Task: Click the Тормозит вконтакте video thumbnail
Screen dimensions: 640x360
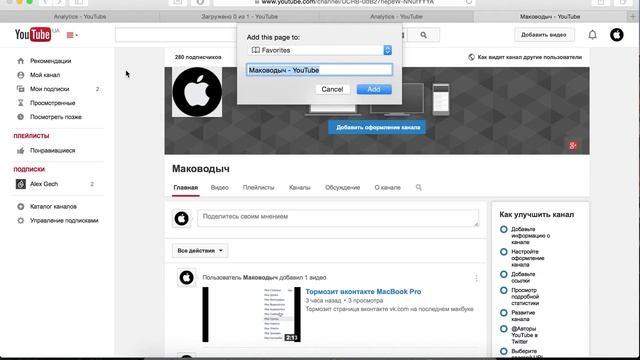Action: click(x=251, y=314)
